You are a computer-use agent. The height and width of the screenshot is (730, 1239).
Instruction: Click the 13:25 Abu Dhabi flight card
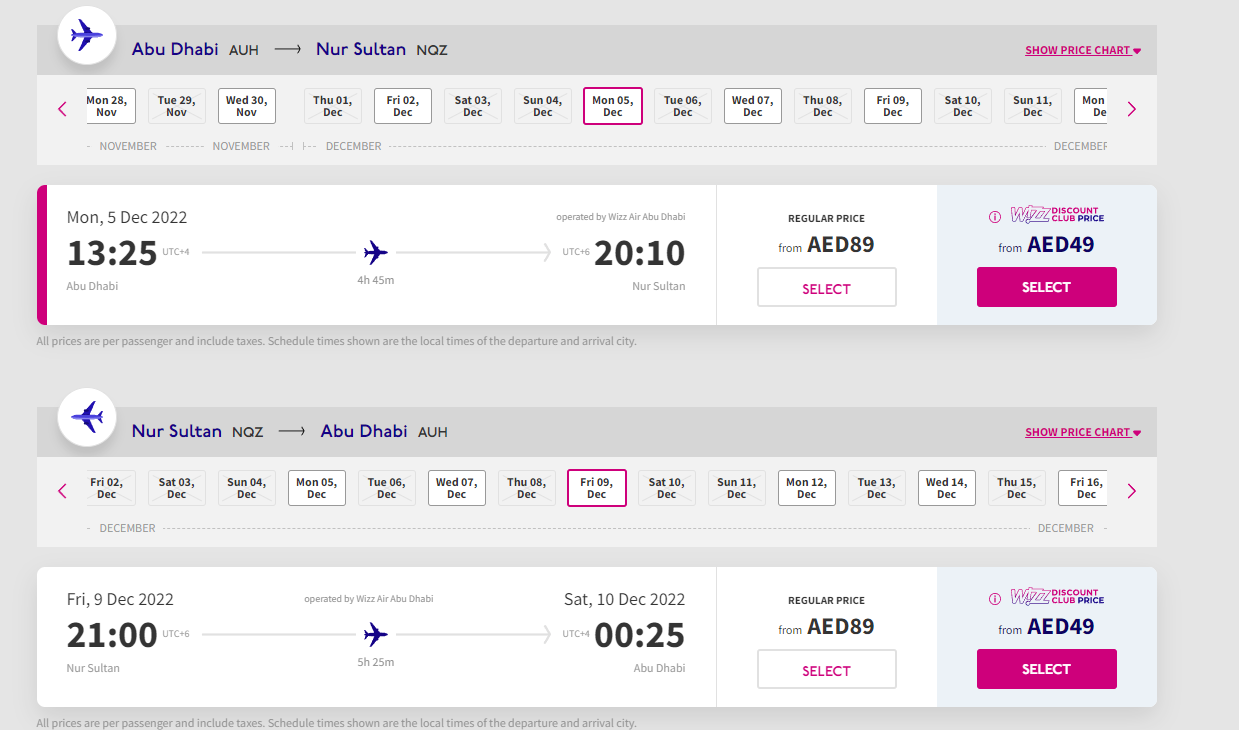[377, 255]
